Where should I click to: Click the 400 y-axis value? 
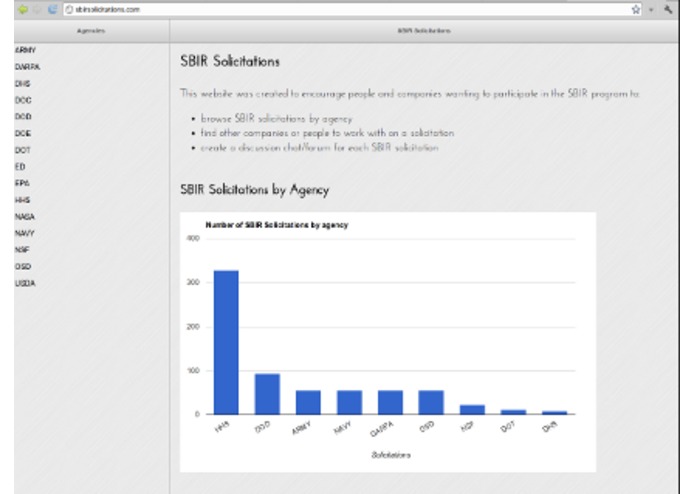[x=193, y=238]
